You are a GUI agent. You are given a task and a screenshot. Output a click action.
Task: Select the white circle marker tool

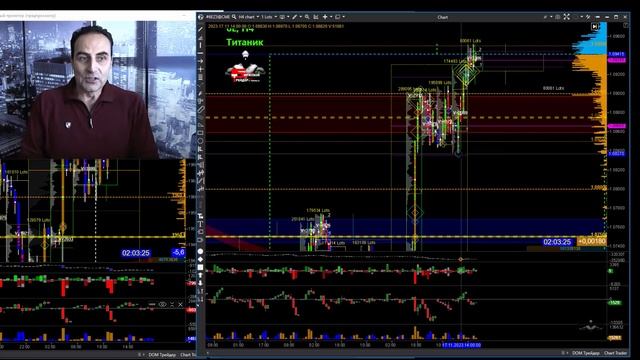click(200, 251)
